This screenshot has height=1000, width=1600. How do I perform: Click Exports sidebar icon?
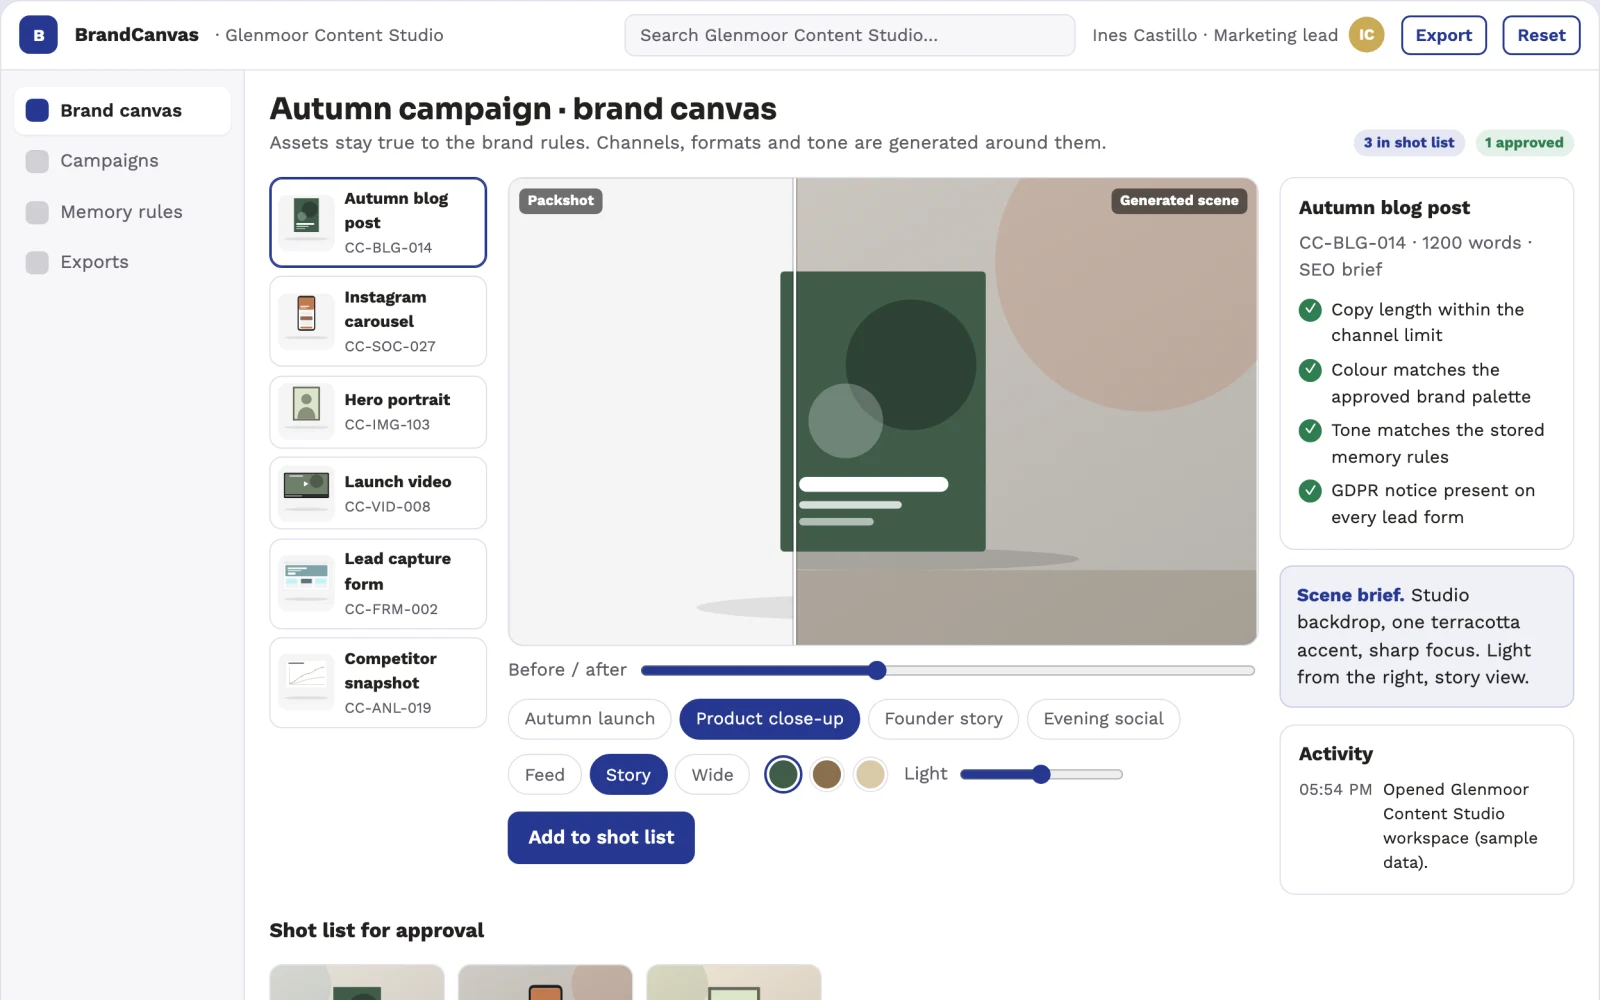pyautogui.click(x=37, y=262)
